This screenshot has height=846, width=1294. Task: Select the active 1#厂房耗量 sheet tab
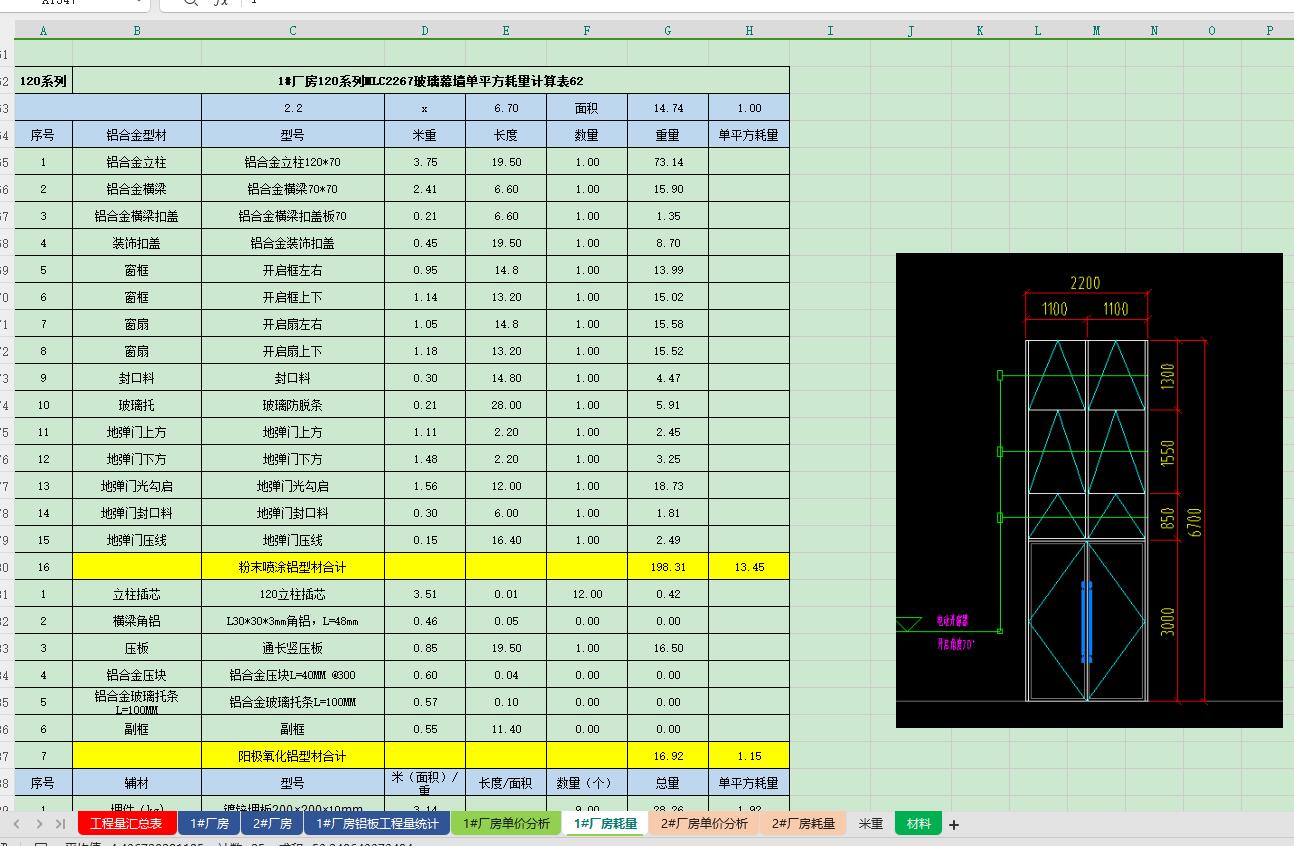[606, 824]
